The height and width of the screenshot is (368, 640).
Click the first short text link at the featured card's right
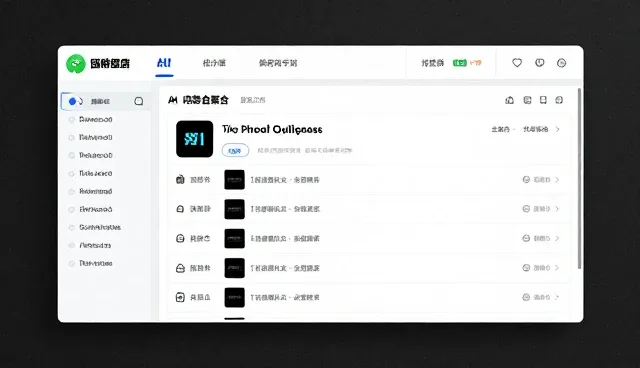(500, 129)
